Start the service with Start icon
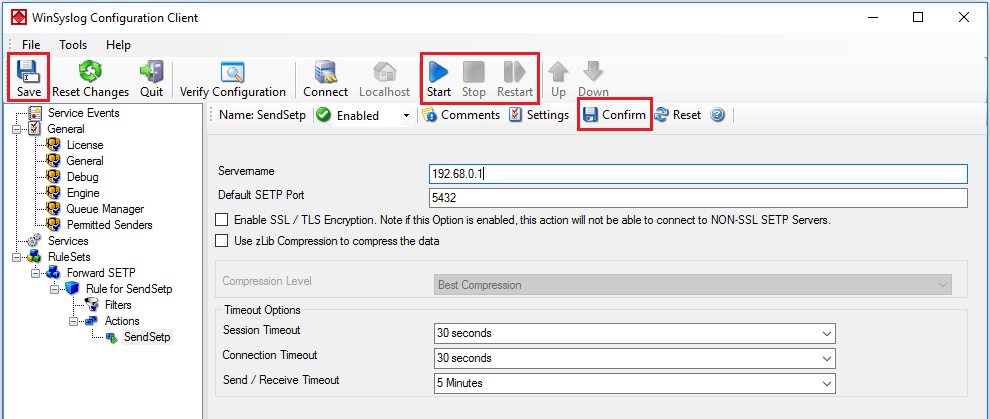Viewport: 990px width, 419px height. (438, 72)
